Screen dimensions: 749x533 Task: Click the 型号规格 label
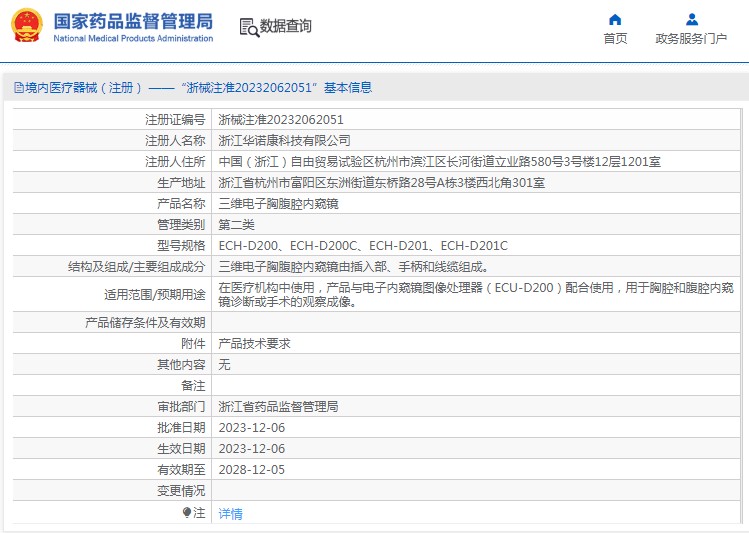181,245
